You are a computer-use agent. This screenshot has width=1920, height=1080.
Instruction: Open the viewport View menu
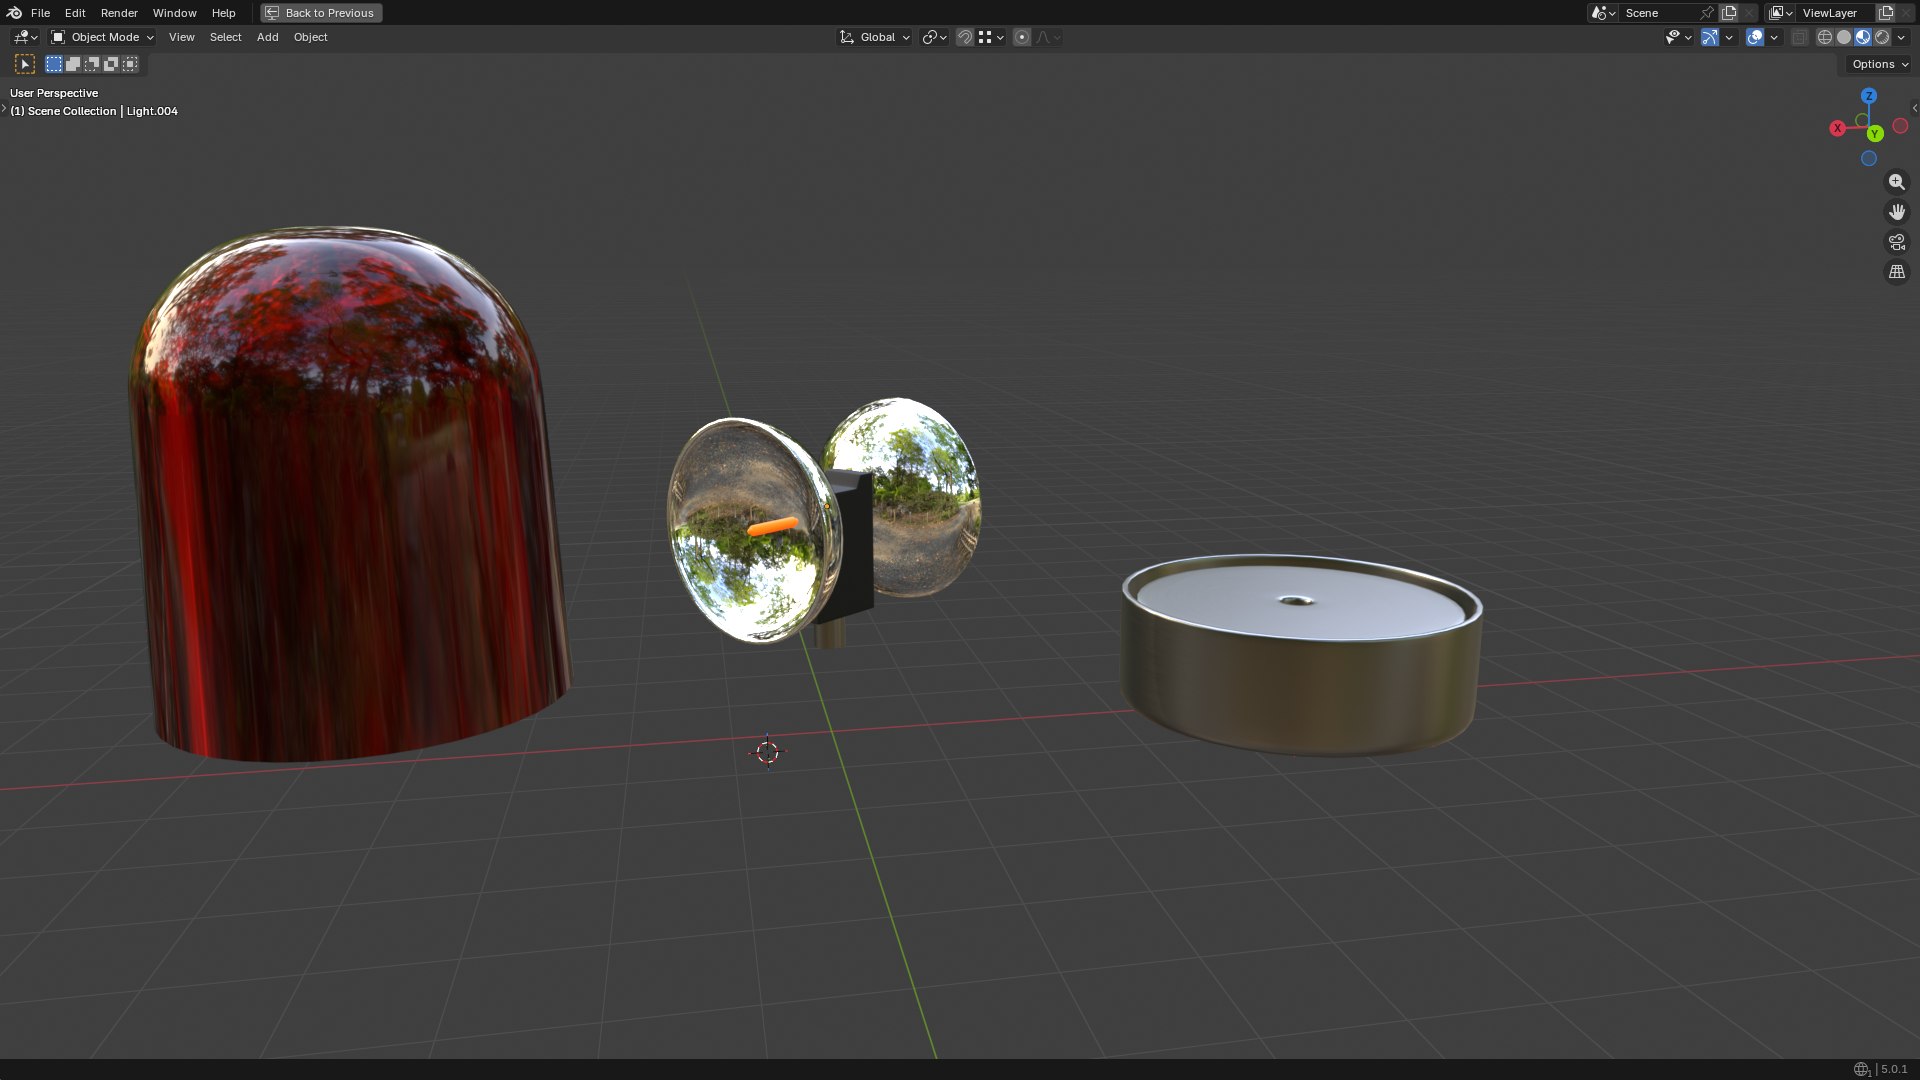coord(182,37)
